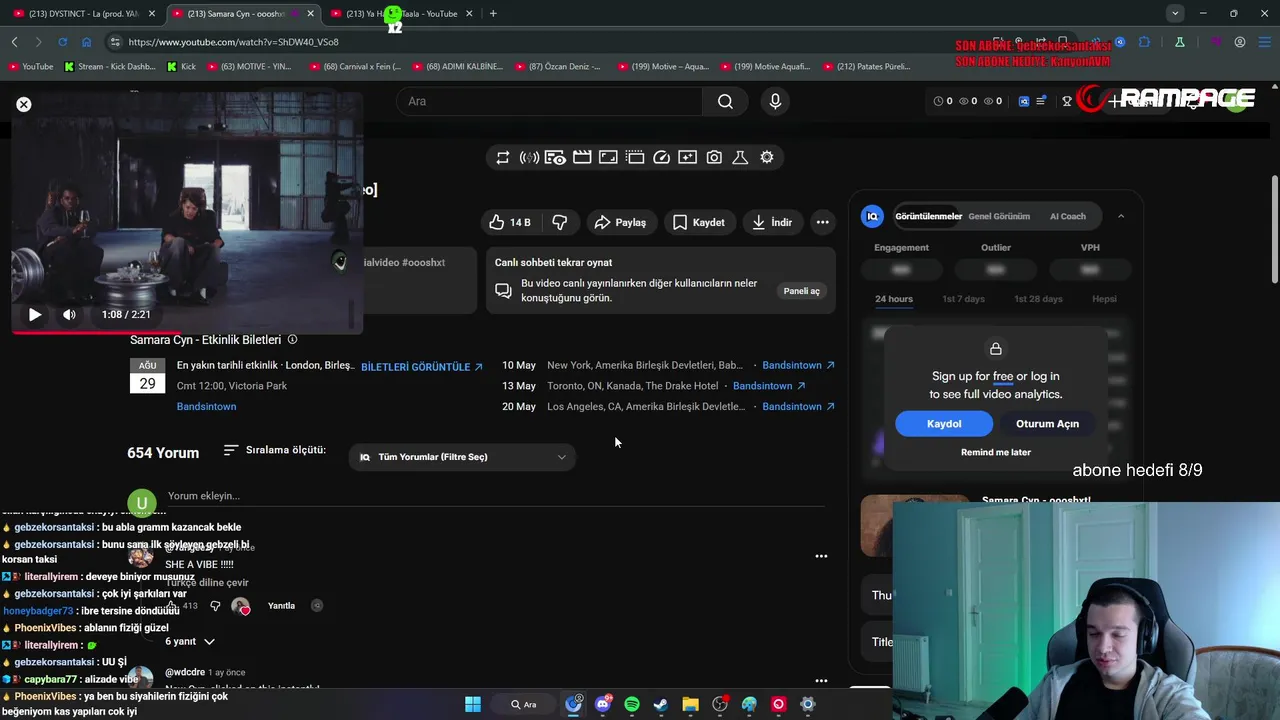This screenshot has width=1280, height=720.
Task: Select the 1st 7 days range tab
Action: [x=963, y=299]
